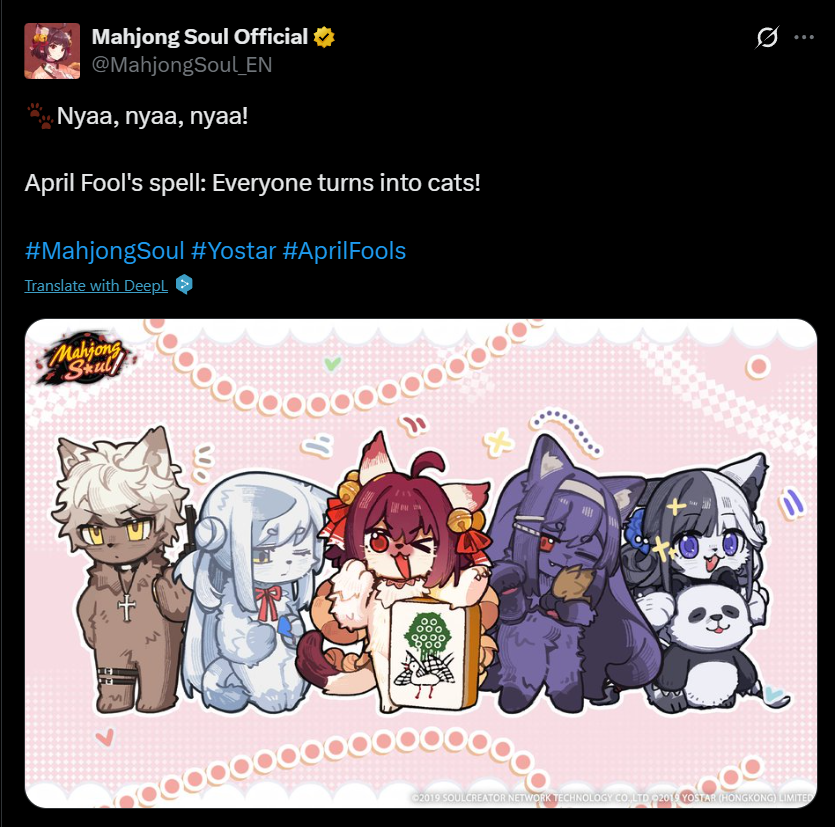Open the #MahjongSoul hashtag
This screenshot has width=835, height=827.
[x=104, y=251]
